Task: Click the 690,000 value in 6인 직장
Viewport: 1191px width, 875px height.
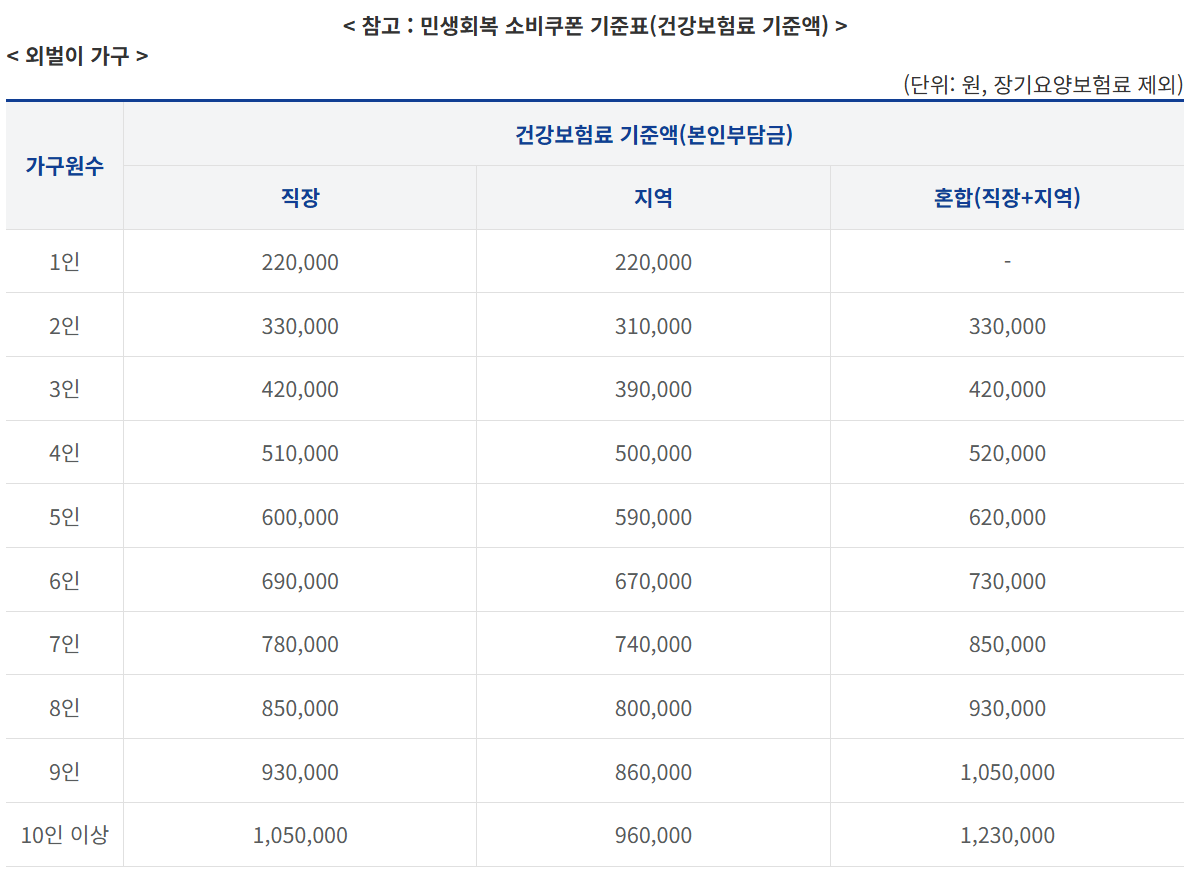Action: (x=299, y=581)
